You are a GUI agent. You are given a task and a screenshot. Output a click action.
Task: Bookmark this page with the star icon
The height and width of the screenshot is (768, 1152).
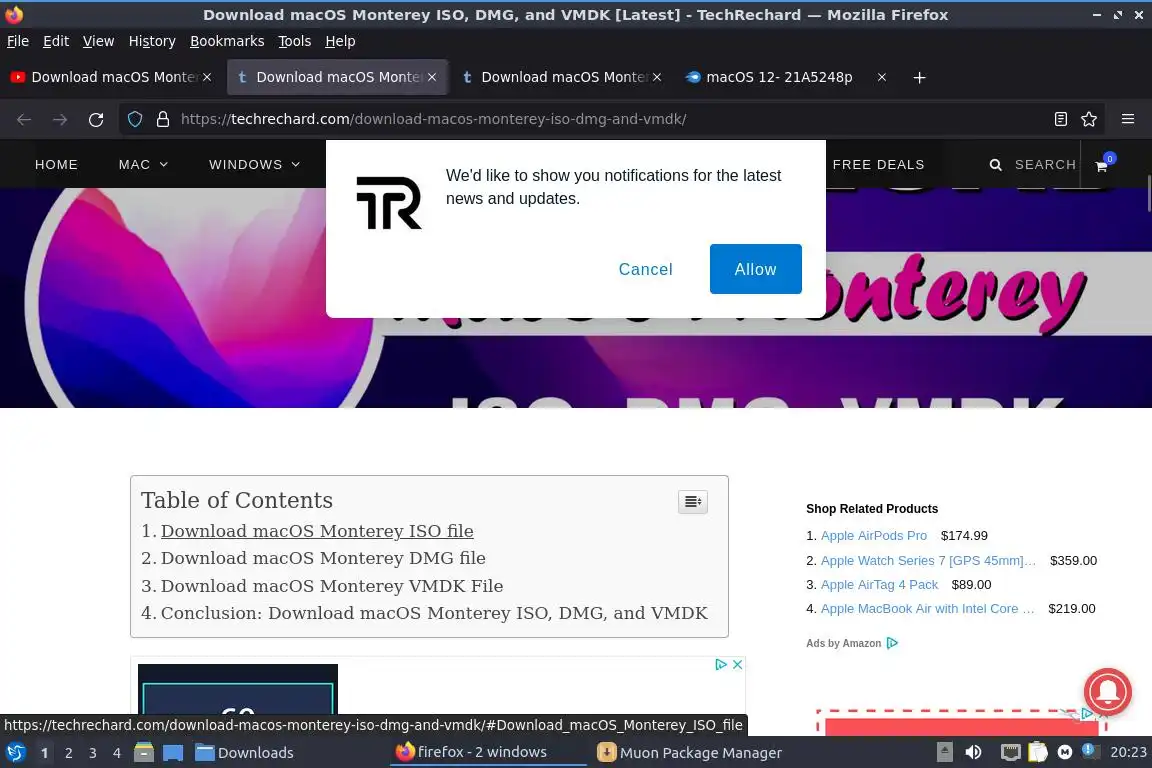click(1089, 119)
